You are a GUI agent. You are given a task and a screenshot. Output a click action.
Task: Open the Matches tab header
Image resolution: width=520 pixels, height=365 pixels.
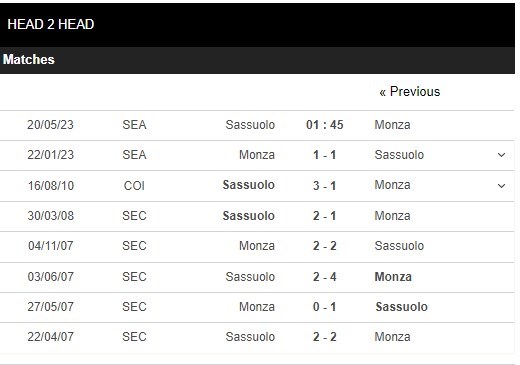pyautogui.click(x=29, y=59)
